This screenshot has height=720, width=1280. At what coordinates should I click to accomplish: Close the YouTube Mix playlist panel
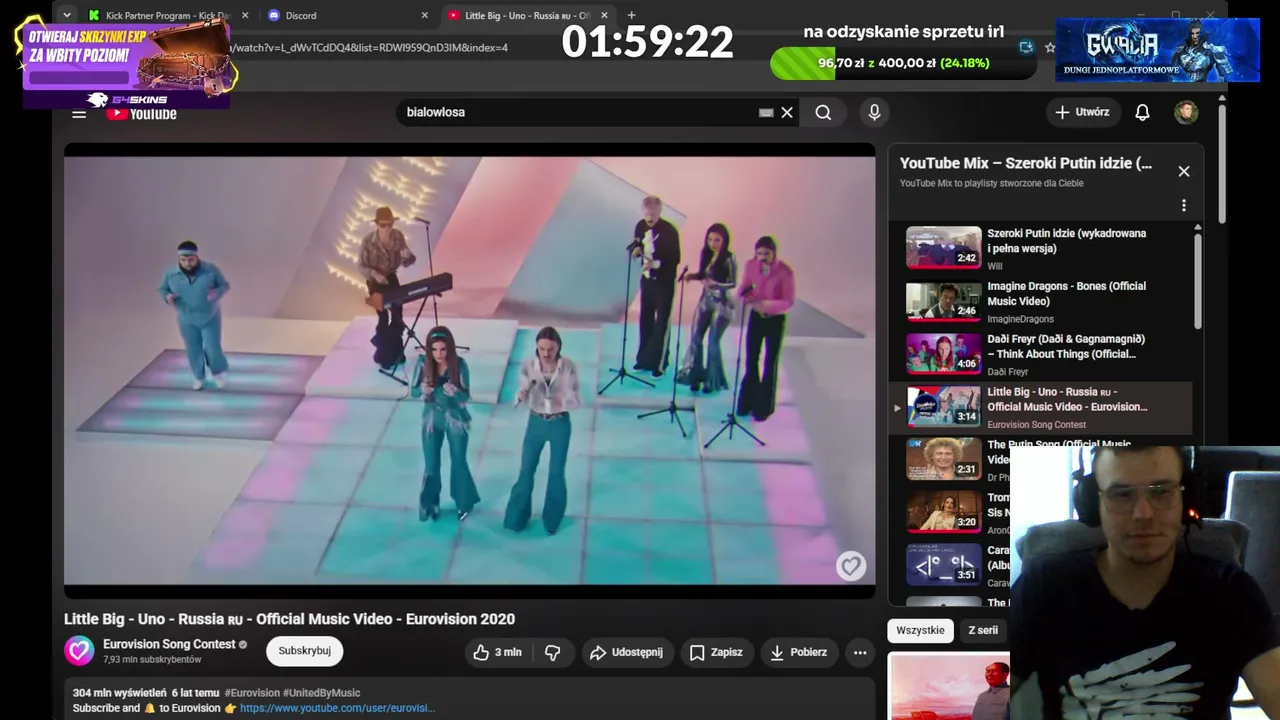(x=1184, y=171)
